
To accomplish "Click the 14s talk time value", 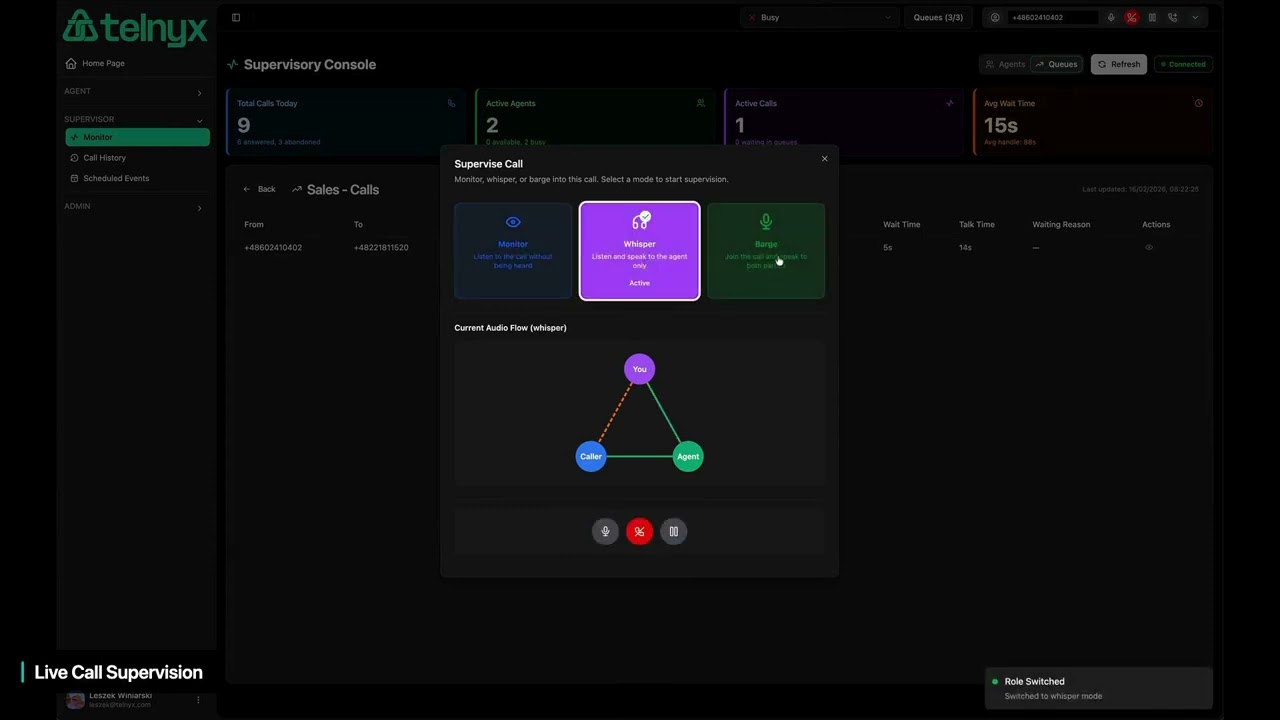I will click(965, 247).
